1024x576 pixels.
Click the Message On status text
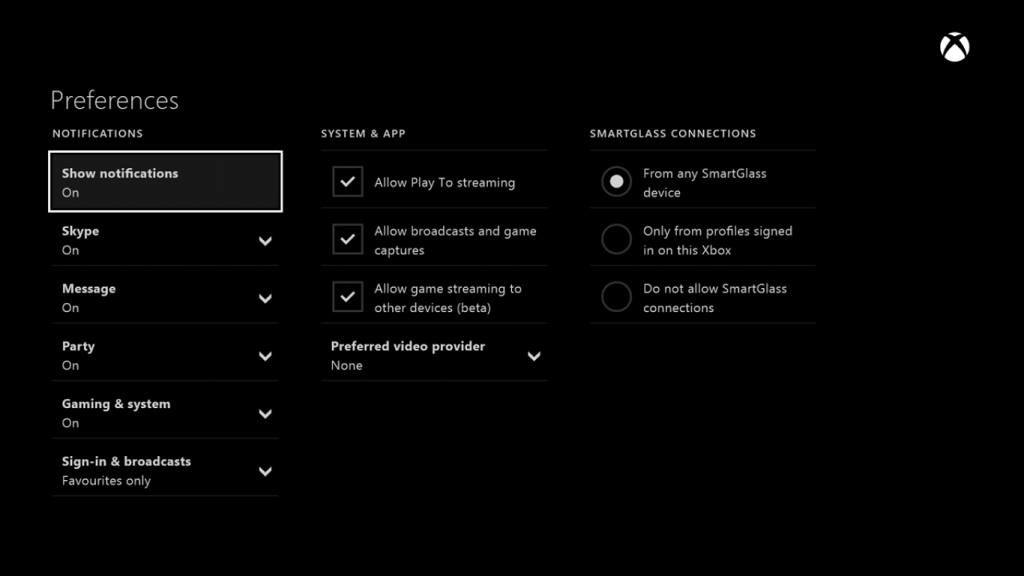tap(71, 308)
